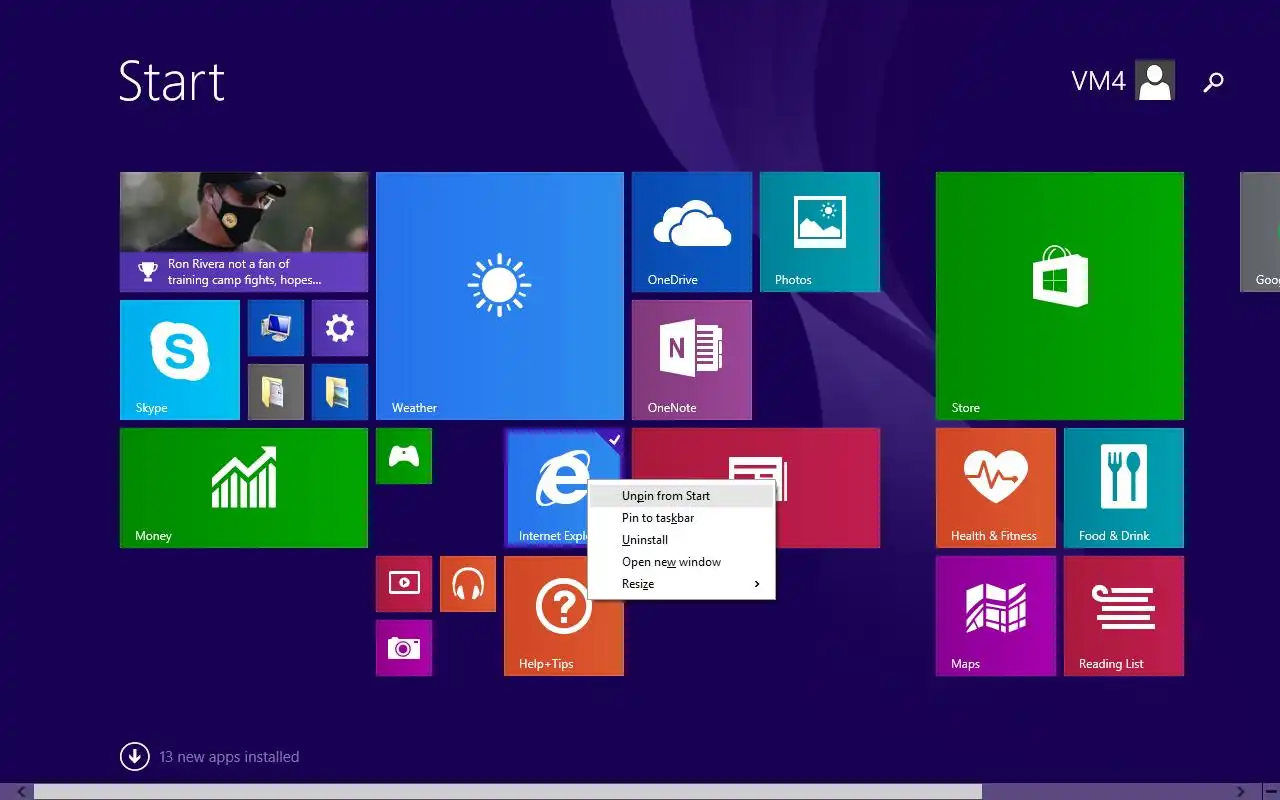Open the Skype tile
Image resolution: width=1280 pixels, height=800 pixels.
click(180, 360)
